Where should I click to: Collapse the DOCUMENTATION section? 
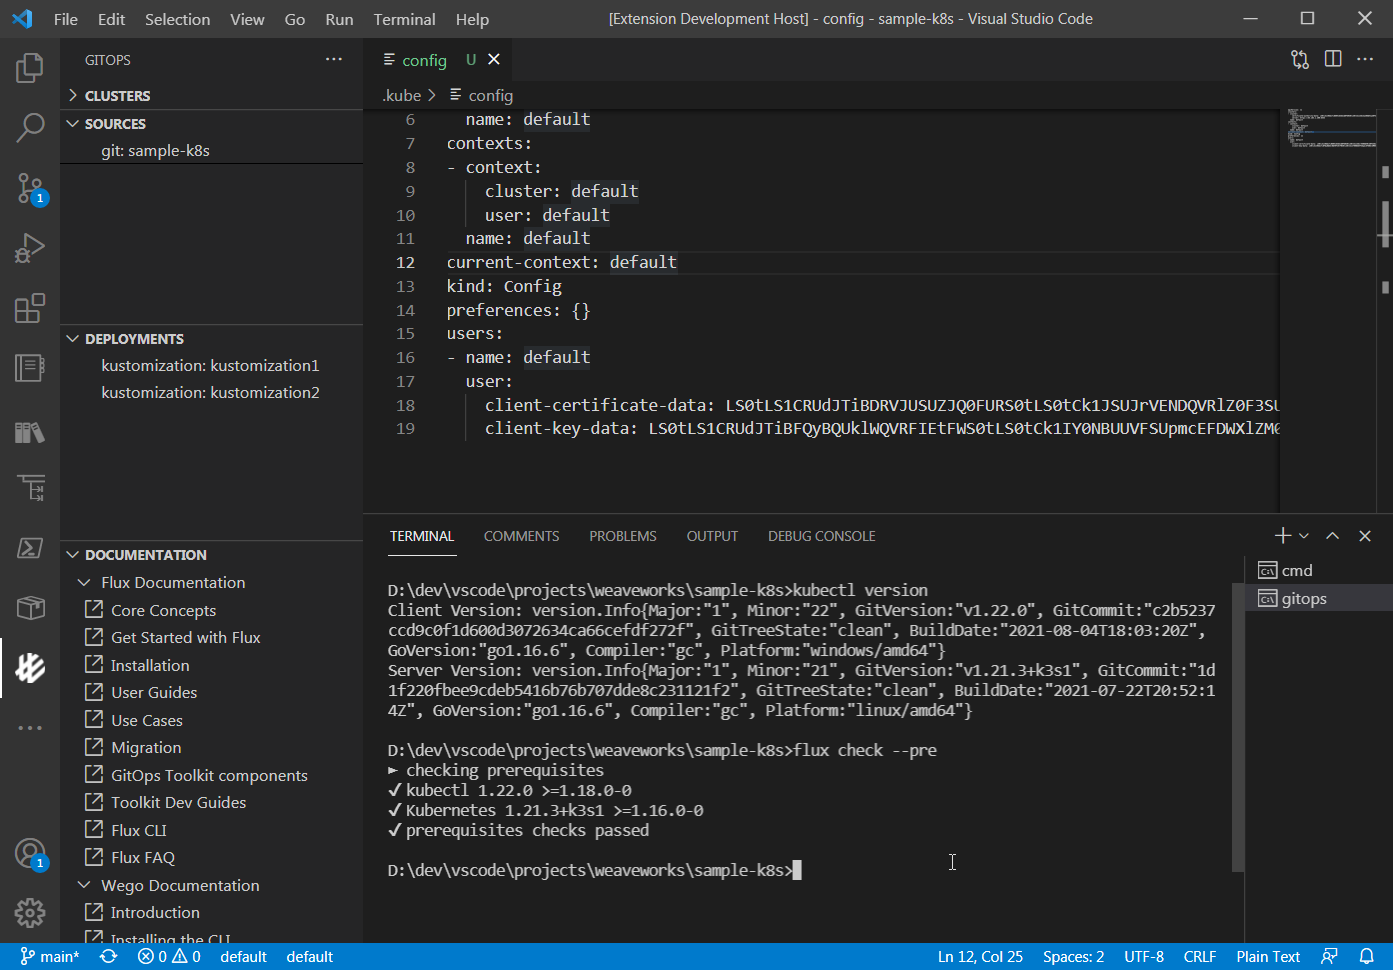point(211,555)
